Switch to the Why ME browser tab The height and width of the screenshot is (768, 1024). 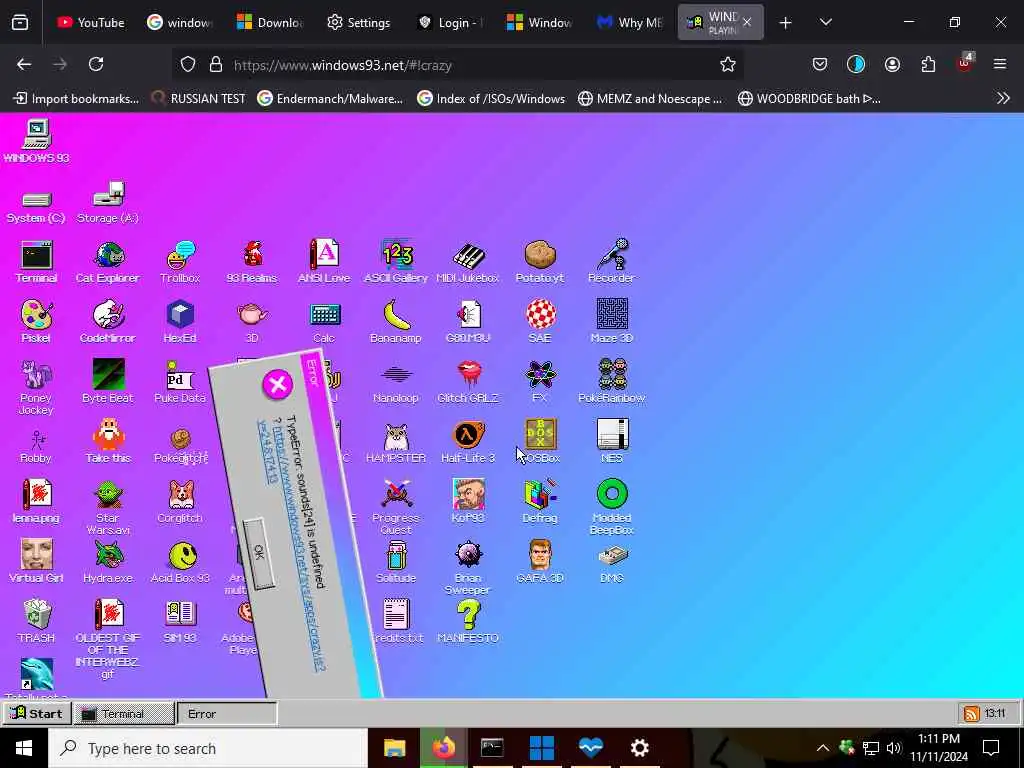(x=630, y=23)
